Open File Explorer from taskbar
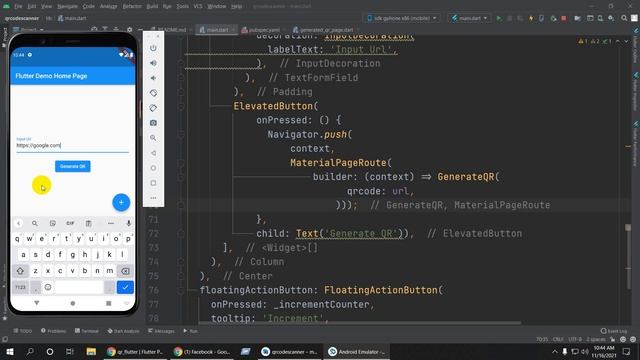Screen dimensions: 640x360 click(x=91, y=351)
